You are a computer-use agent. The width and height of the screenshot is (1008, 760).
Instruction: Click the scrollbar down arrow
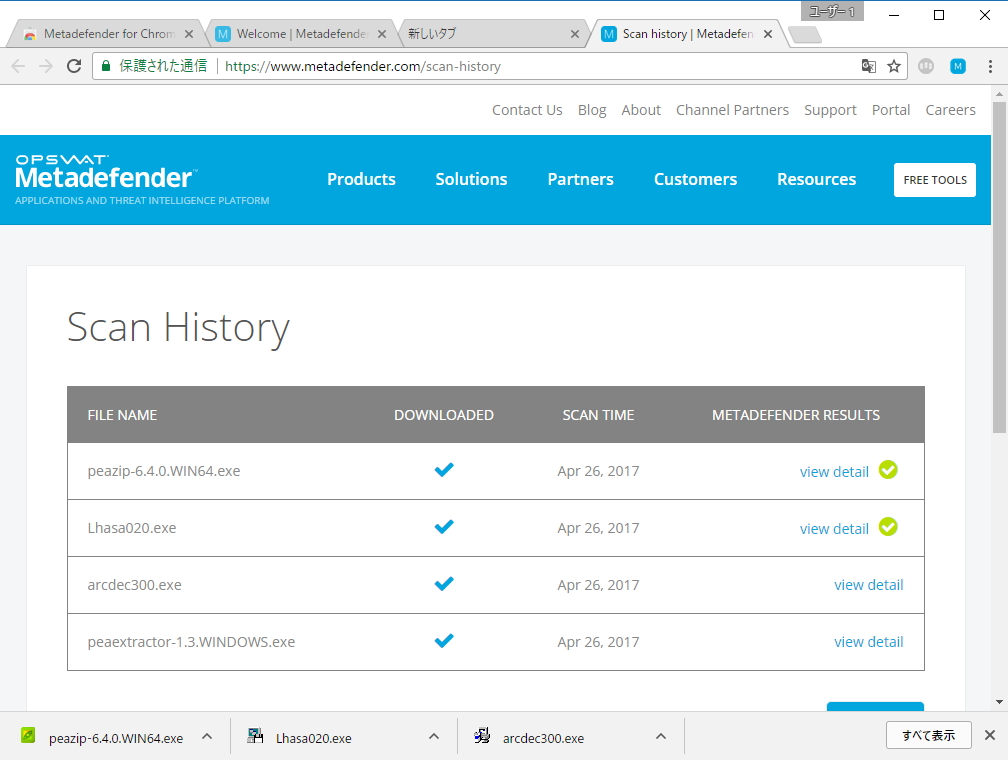(999, 702)
